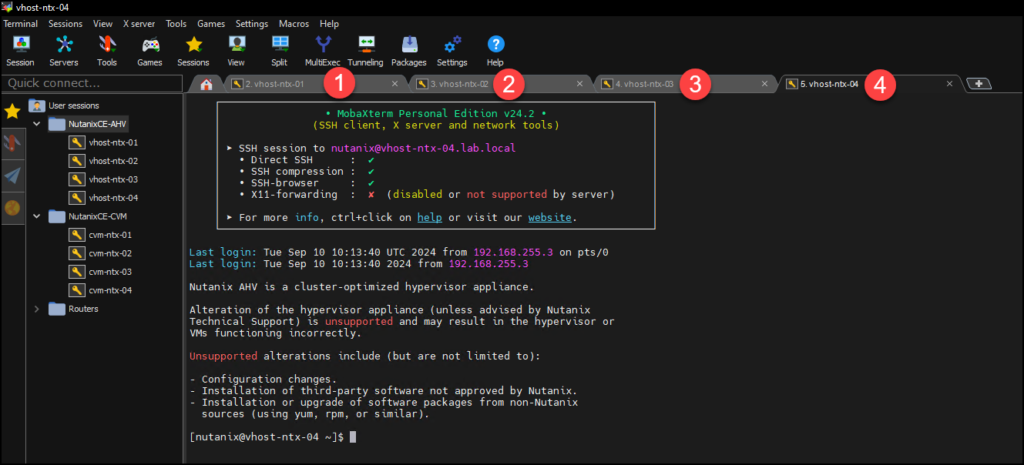The width and height of the screenshot is (1024, 465).
Task: Collapse the NutanixCE-CVM folder
Action: (36, 216)
